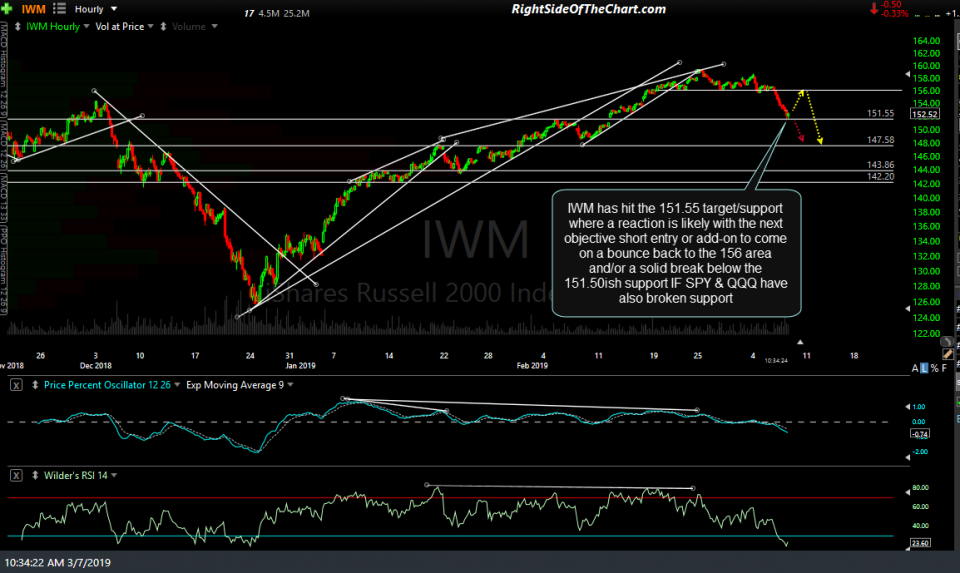Open the watchlist list icon beside IWM

(x=59, y=9)
